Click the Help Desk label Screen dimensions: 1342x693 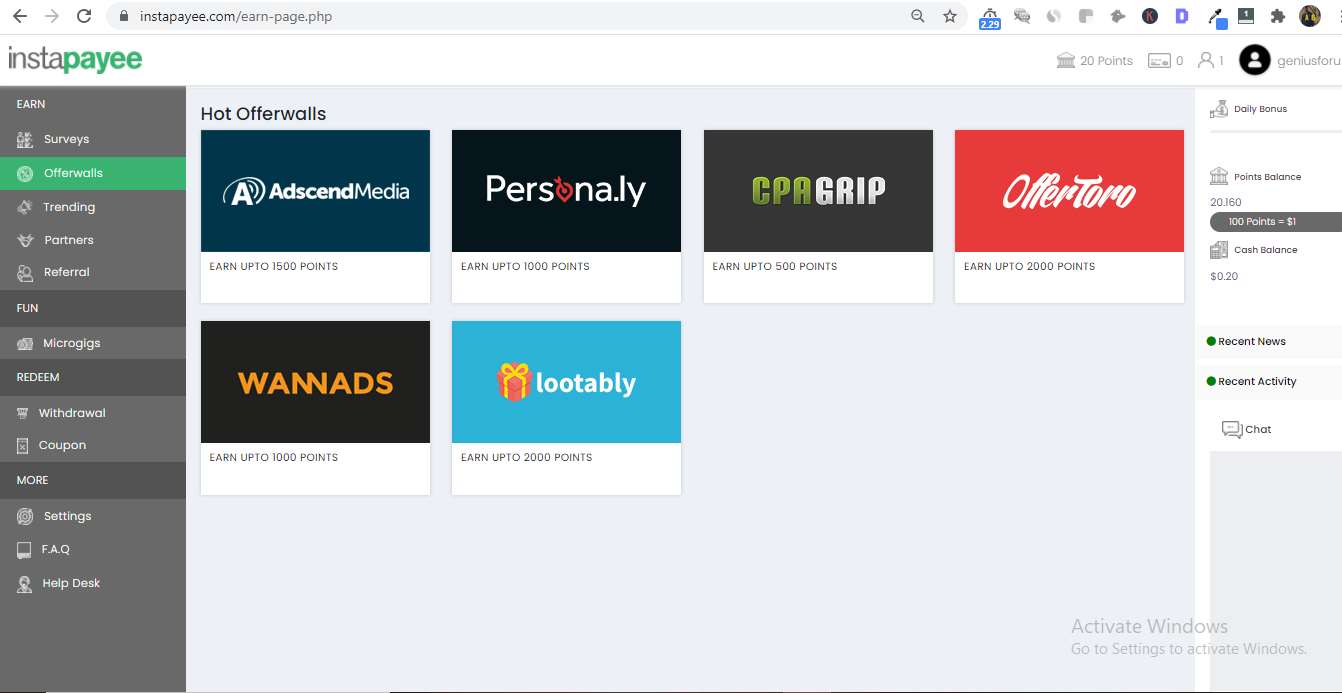coord(72,583)
